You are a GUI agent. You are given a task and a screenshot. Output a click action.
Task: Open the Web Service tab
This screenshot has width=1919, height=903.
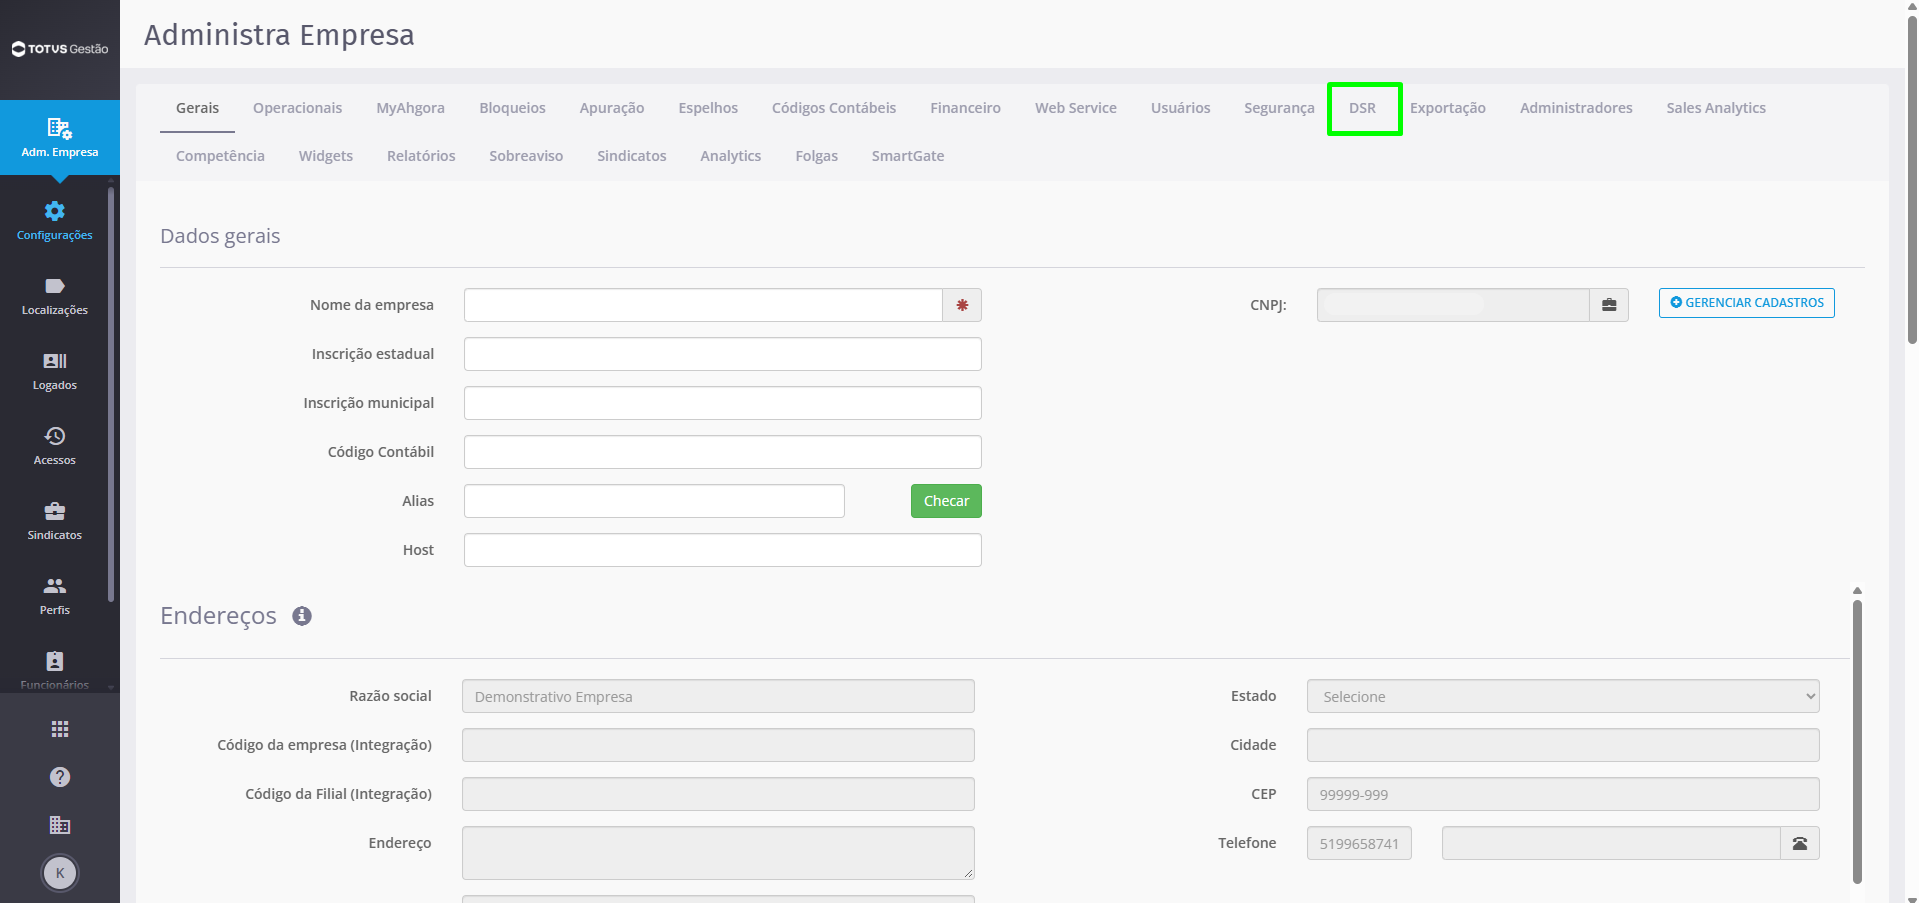1076,108
